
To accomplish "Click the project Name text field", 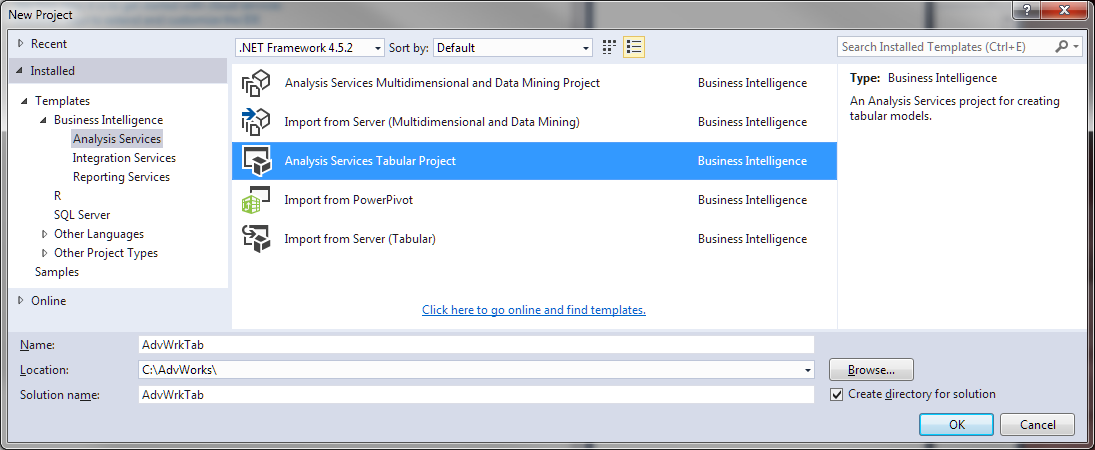I will pyautogui.click(x=476, y=344).
